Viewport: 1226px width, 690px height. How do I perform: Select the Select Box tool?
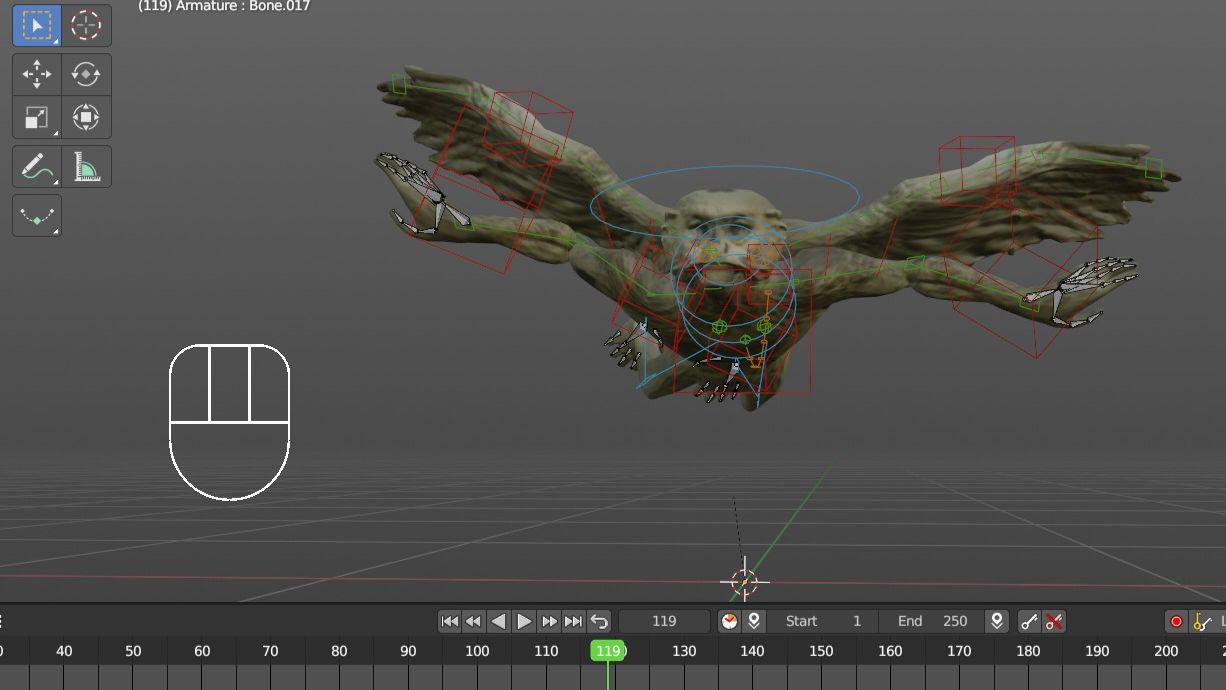point(37,25)
